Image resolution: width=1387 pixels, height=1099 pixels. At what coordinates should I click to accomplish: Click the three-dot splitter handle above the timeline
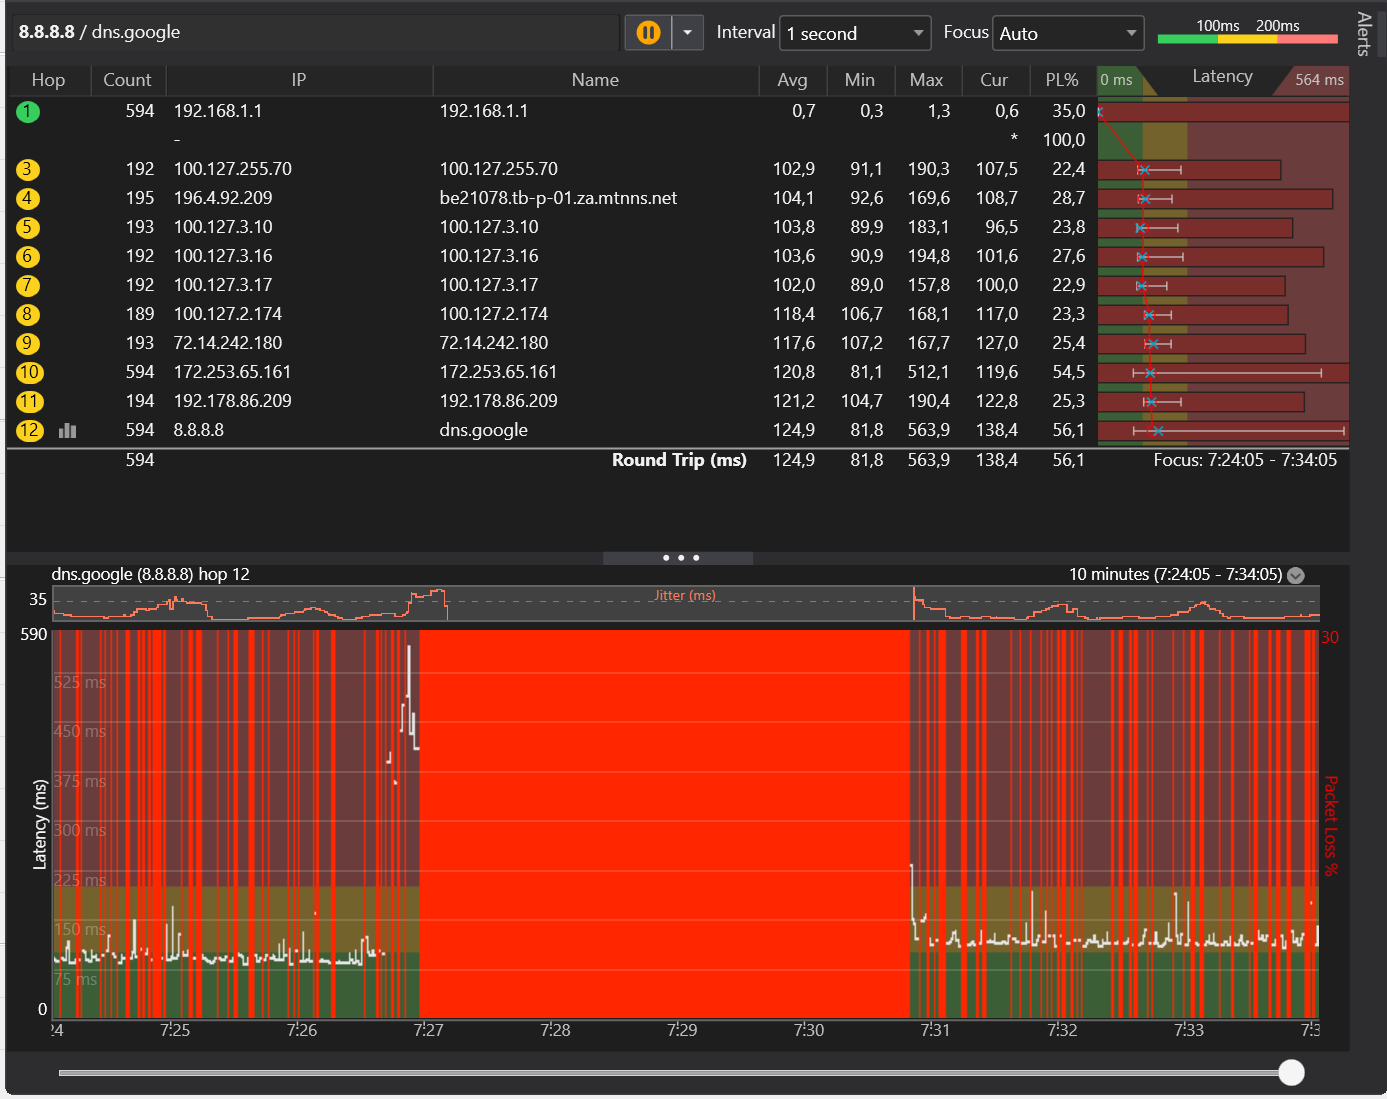click(680, 558)
